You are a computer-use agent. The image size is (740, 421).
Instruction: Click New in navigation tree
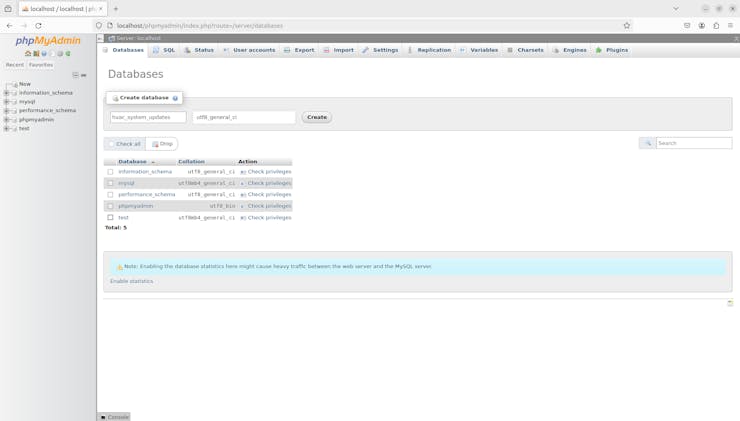coord(25,84)
